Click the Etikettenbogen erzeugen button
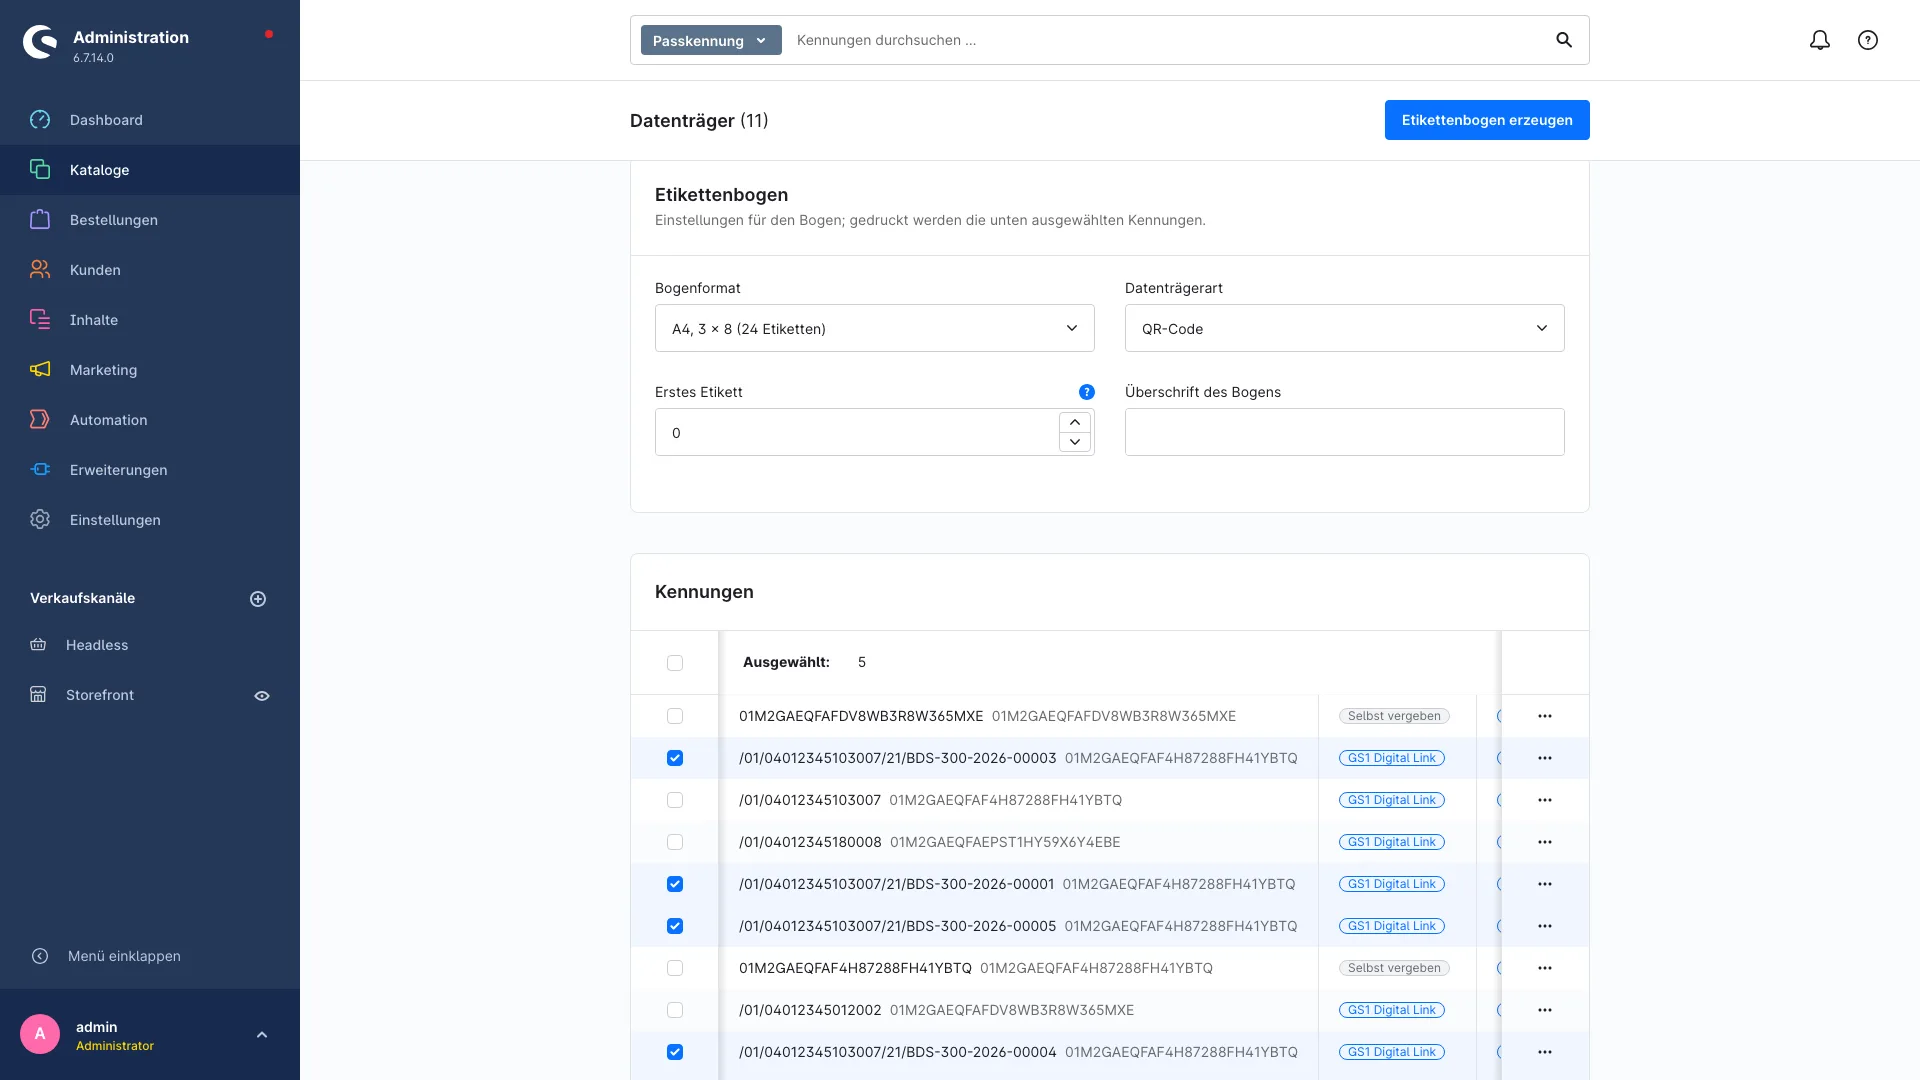The height and width of the screenshot is (1080, 1920). tap(1487, 120)
